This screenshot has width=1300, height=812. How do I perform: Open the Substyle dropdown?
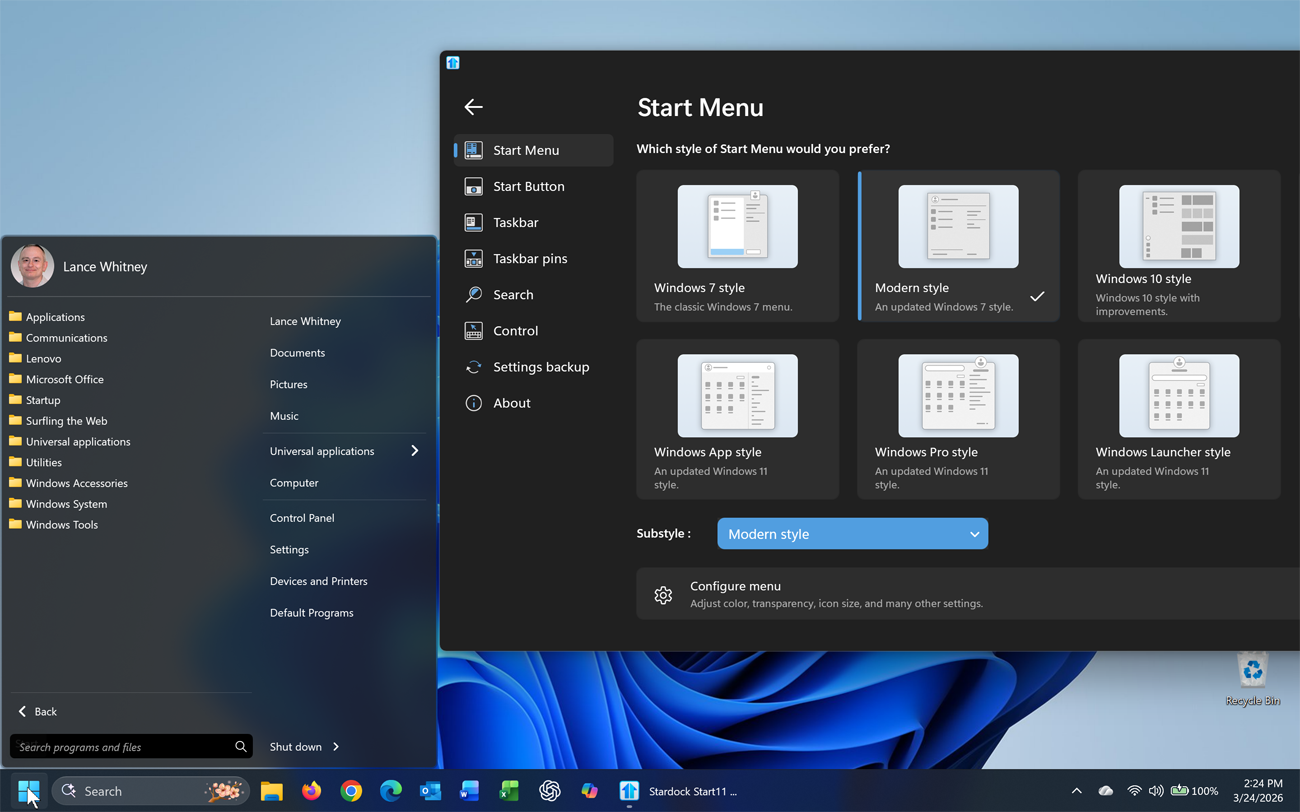(852, 533)
